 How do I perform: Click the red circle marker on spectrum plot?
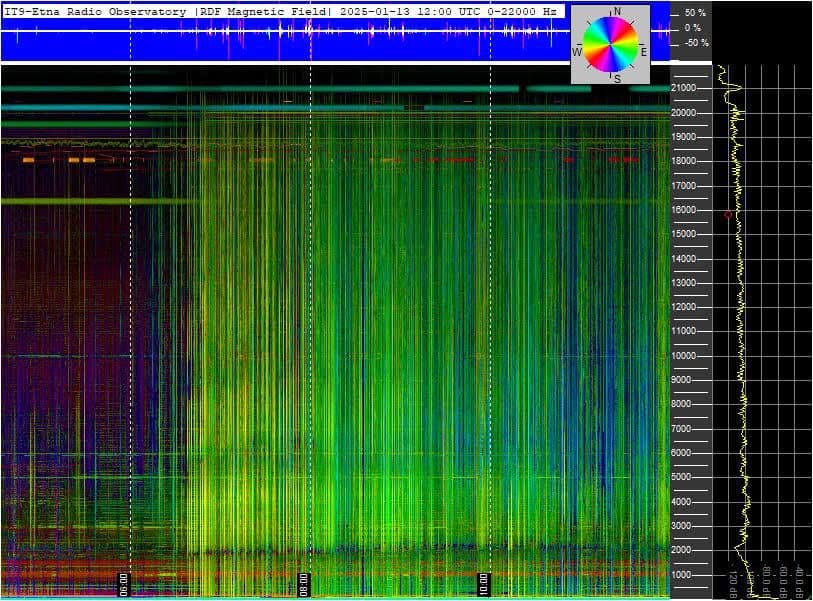coord(728,214)
